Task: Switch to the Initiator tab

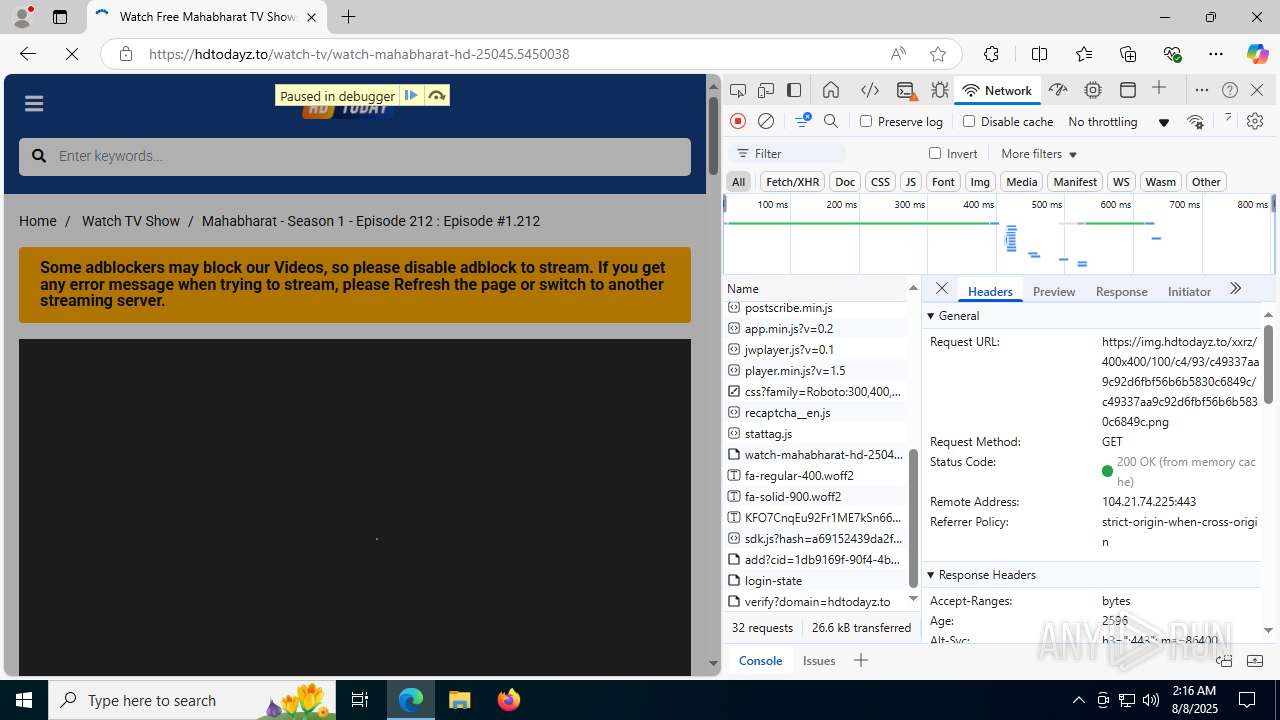Action: click(x=1189, y=291)
